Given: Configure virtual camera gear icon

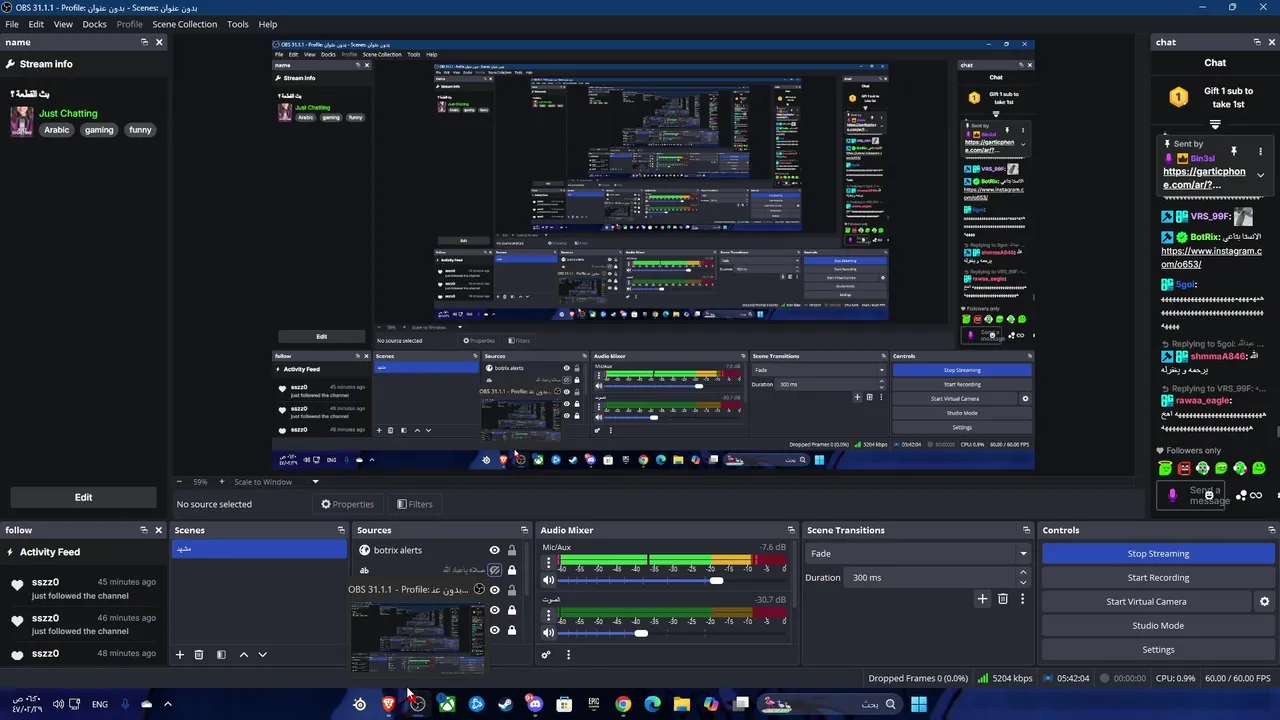Looking at the screenshot, I should 1264,602.
